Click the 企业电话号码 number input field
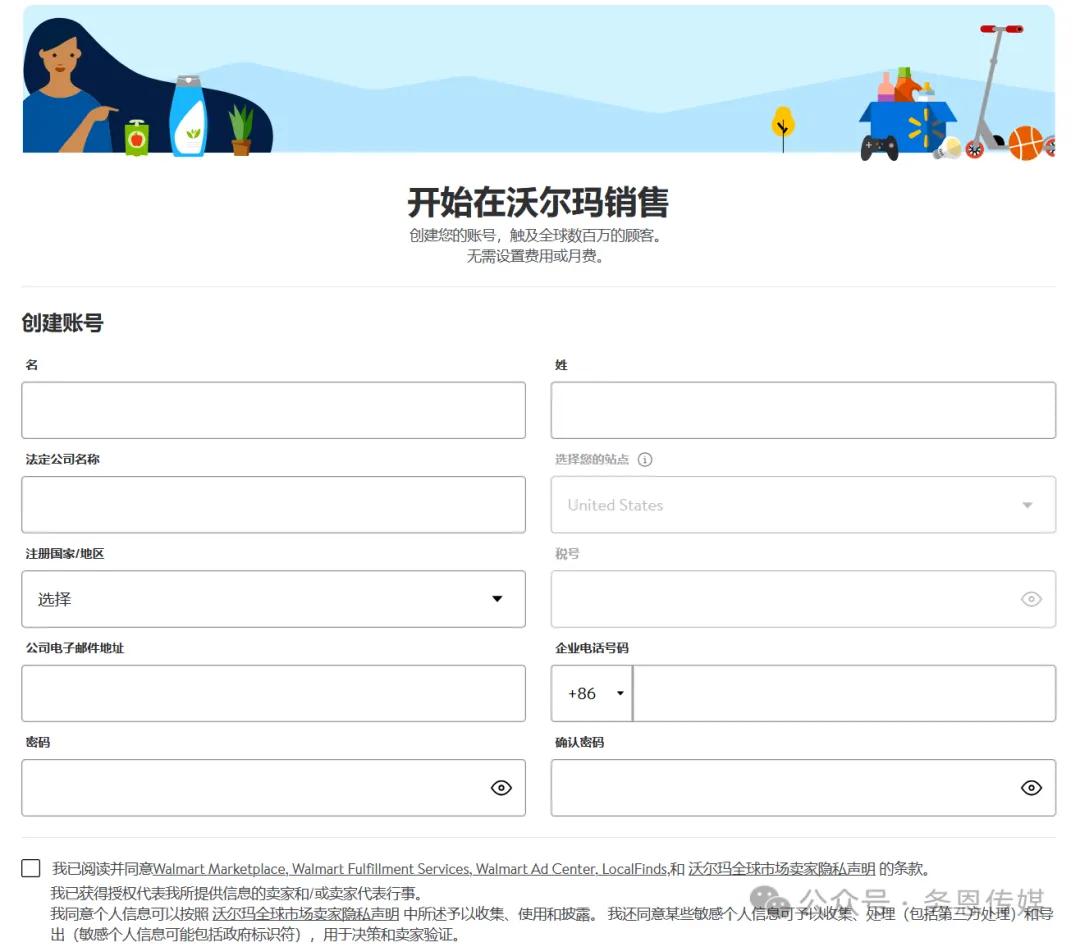Screen dimensions: 1080x947 tap(844, 694)
